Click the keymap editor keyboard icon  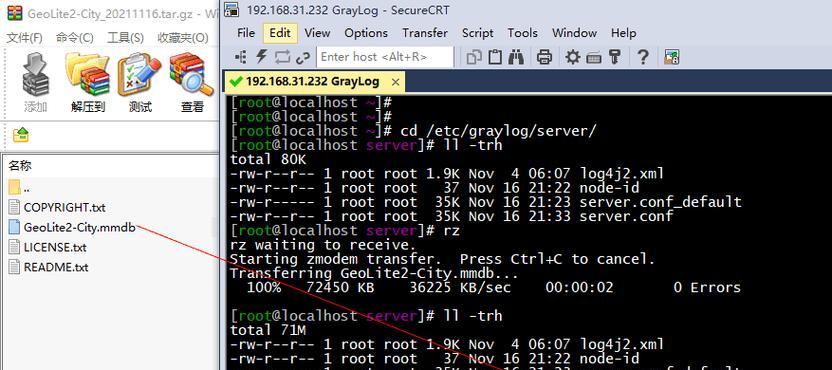pos(594,57)
